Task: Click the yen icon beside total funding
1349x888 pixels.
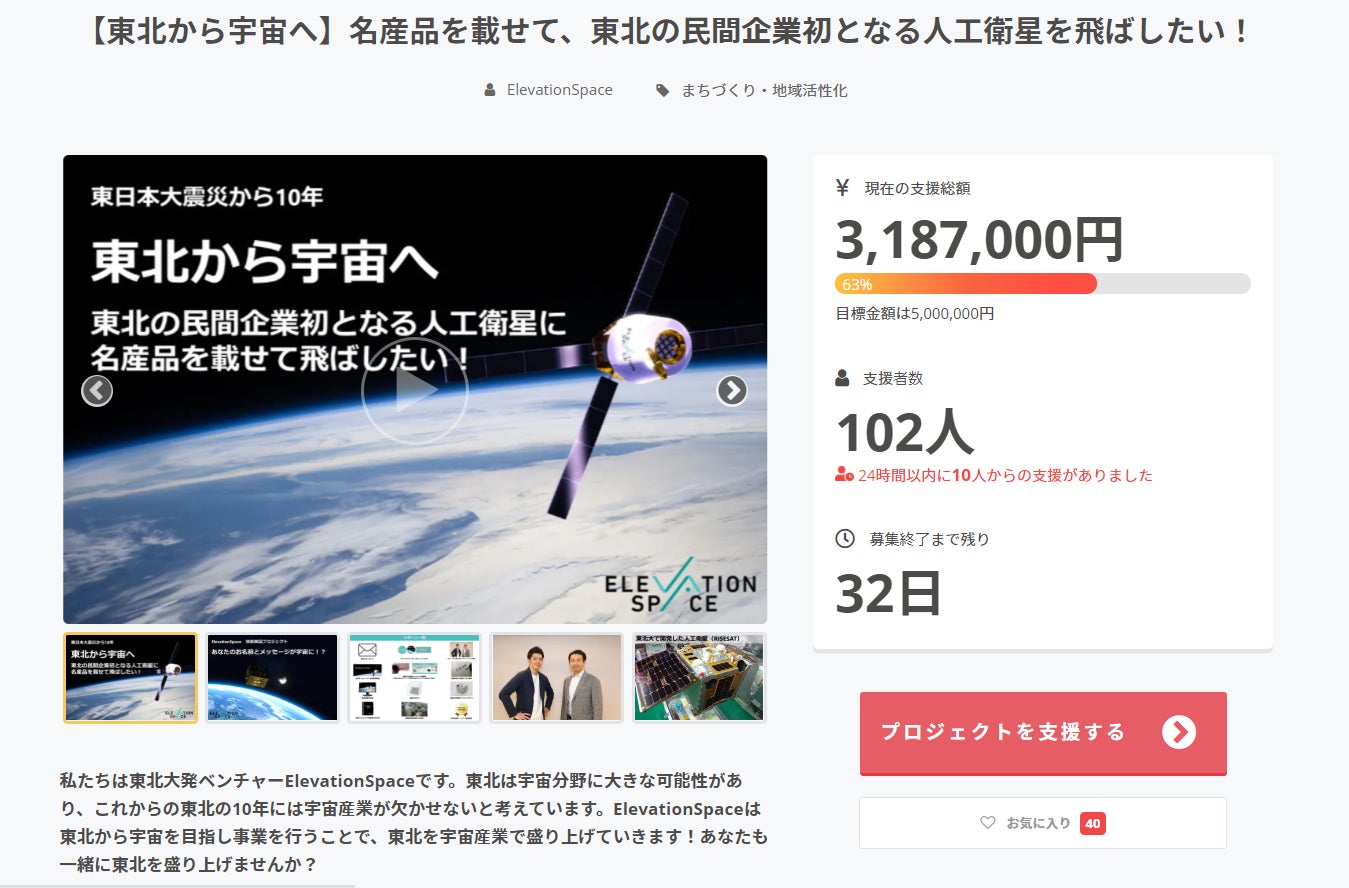Action: (842, 187)
